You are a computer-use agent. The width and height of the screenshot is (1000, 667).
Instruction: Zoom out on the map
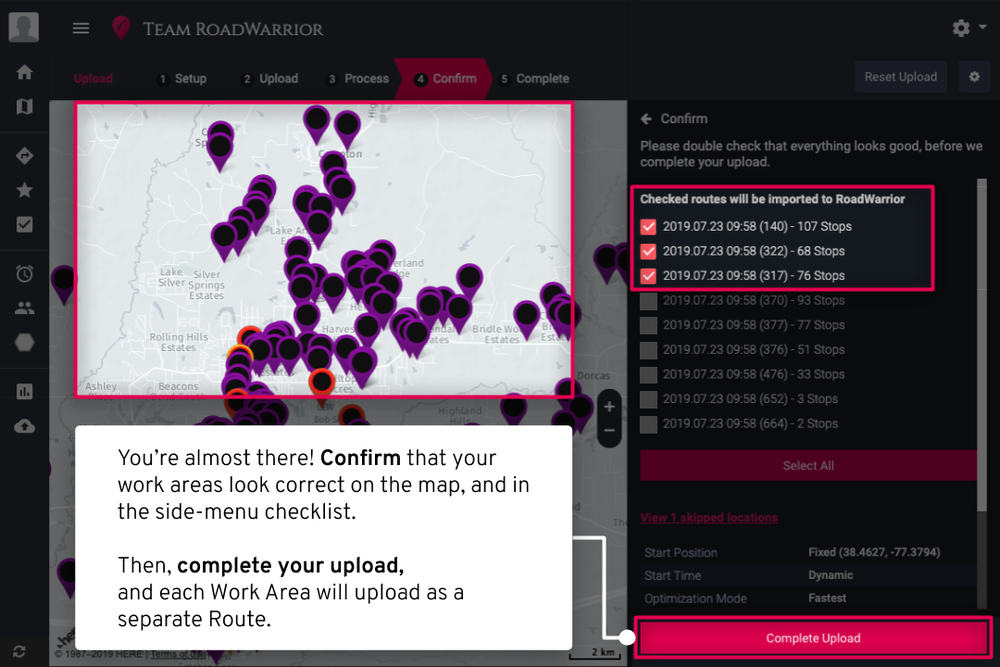point(609,431)
